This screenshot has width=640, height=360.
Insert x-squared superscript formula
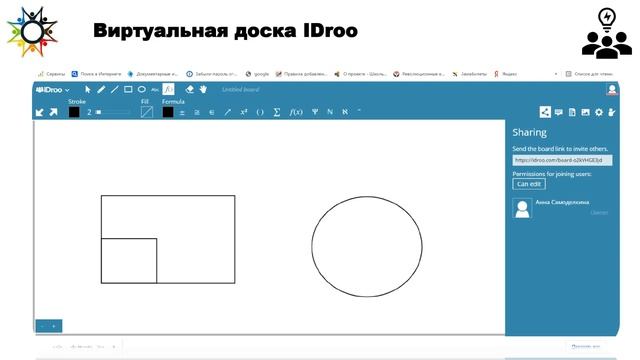click(x=244, y=112)
